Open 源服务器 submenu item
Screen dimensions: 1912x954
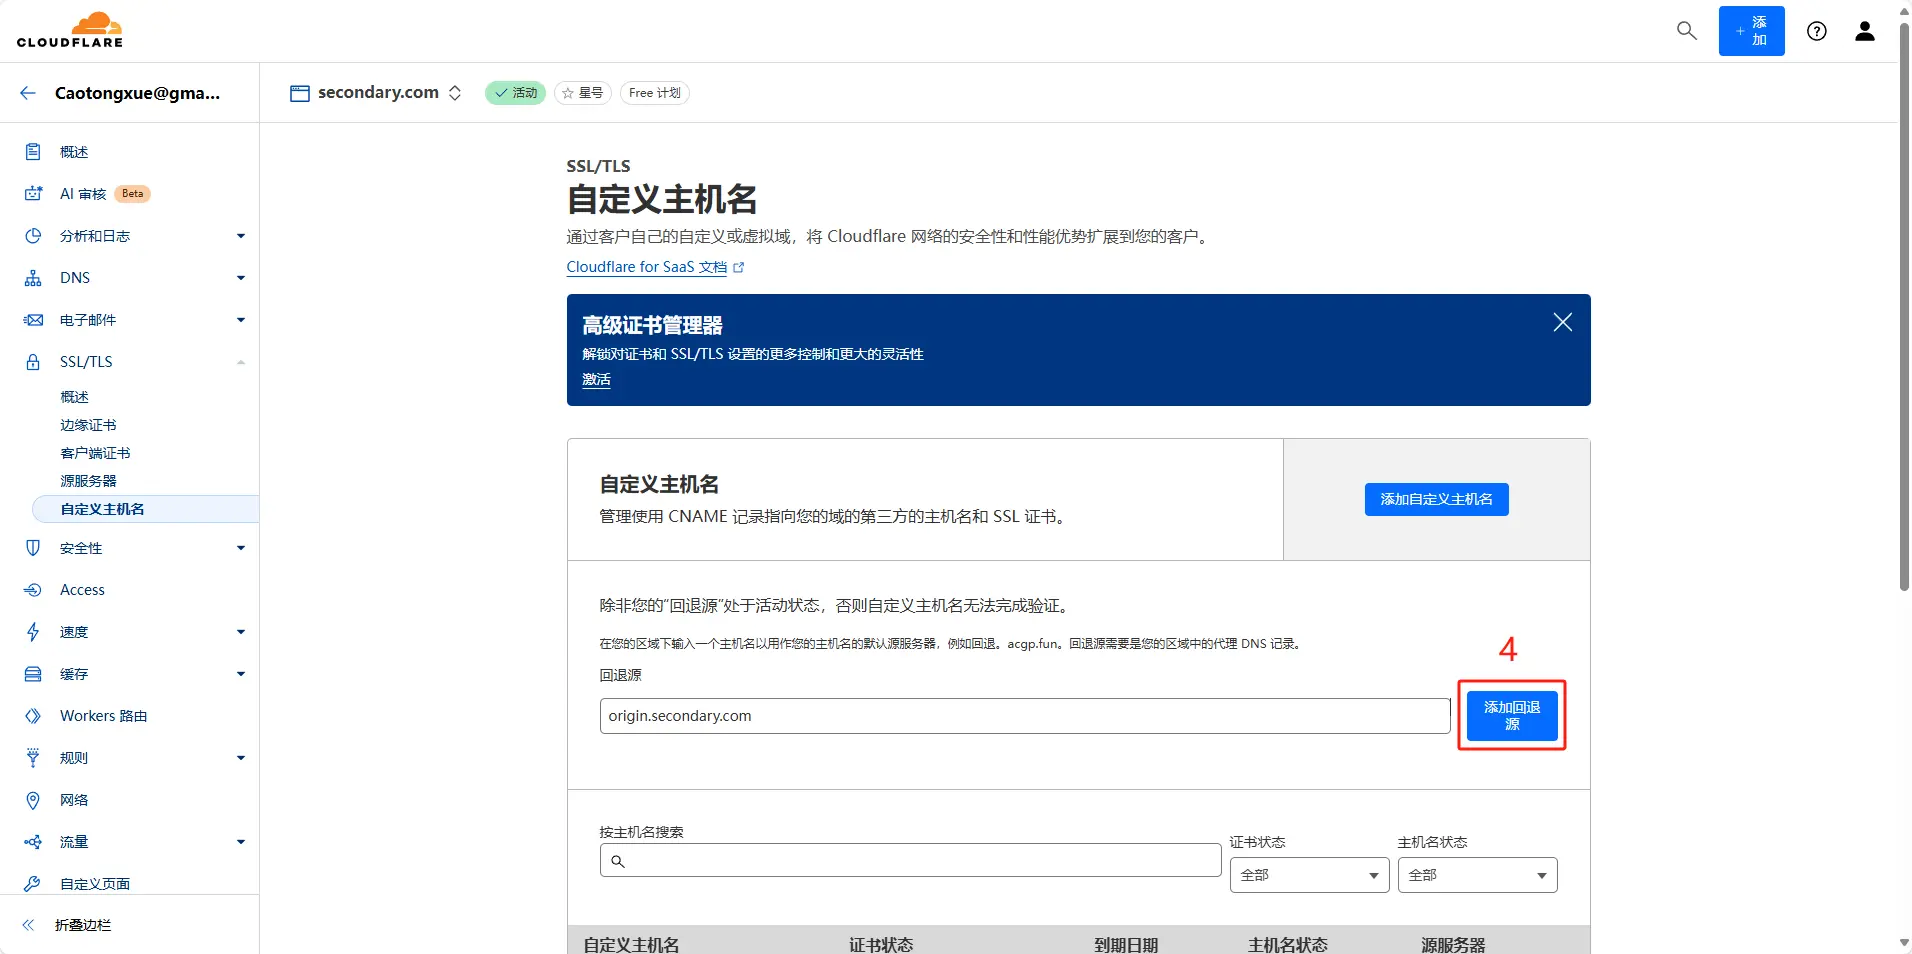[x=88, y=481]
